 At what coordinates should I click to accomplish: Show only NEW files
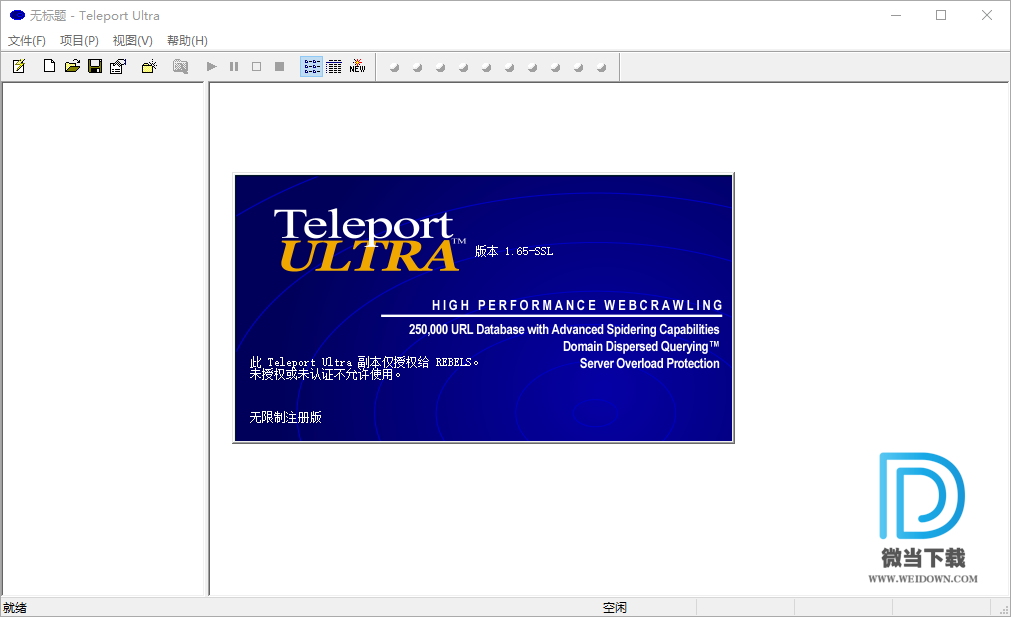click(357, 66)
